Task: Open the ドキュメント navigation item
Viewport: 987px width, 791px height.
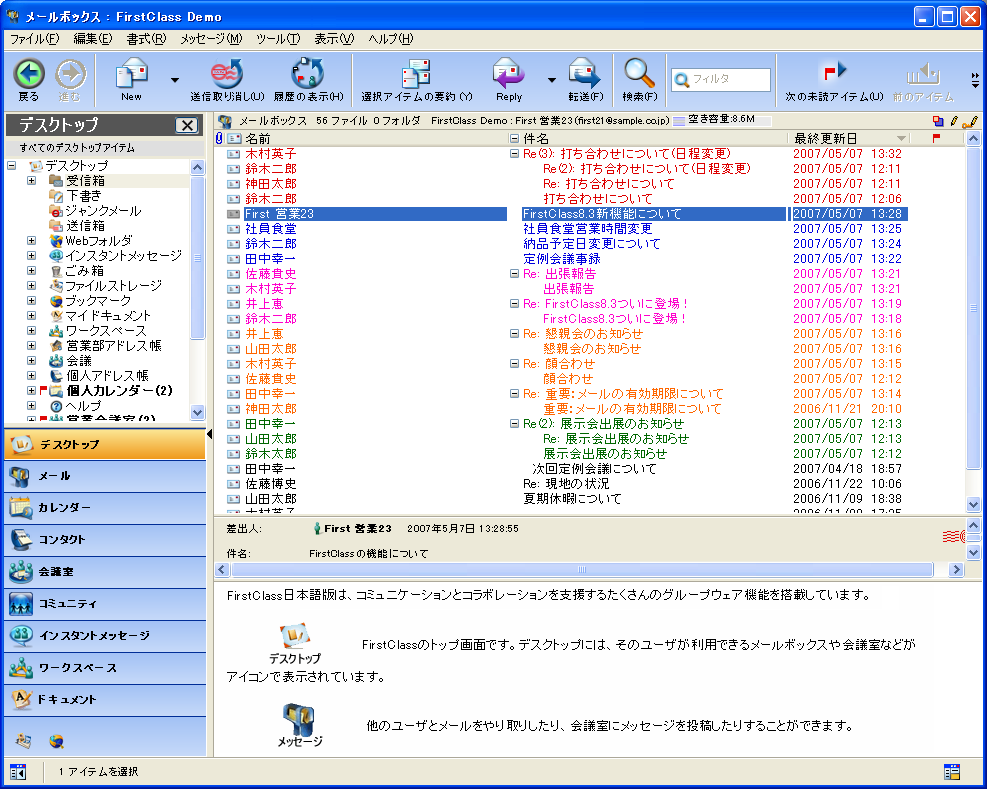Action: (104, 700)
